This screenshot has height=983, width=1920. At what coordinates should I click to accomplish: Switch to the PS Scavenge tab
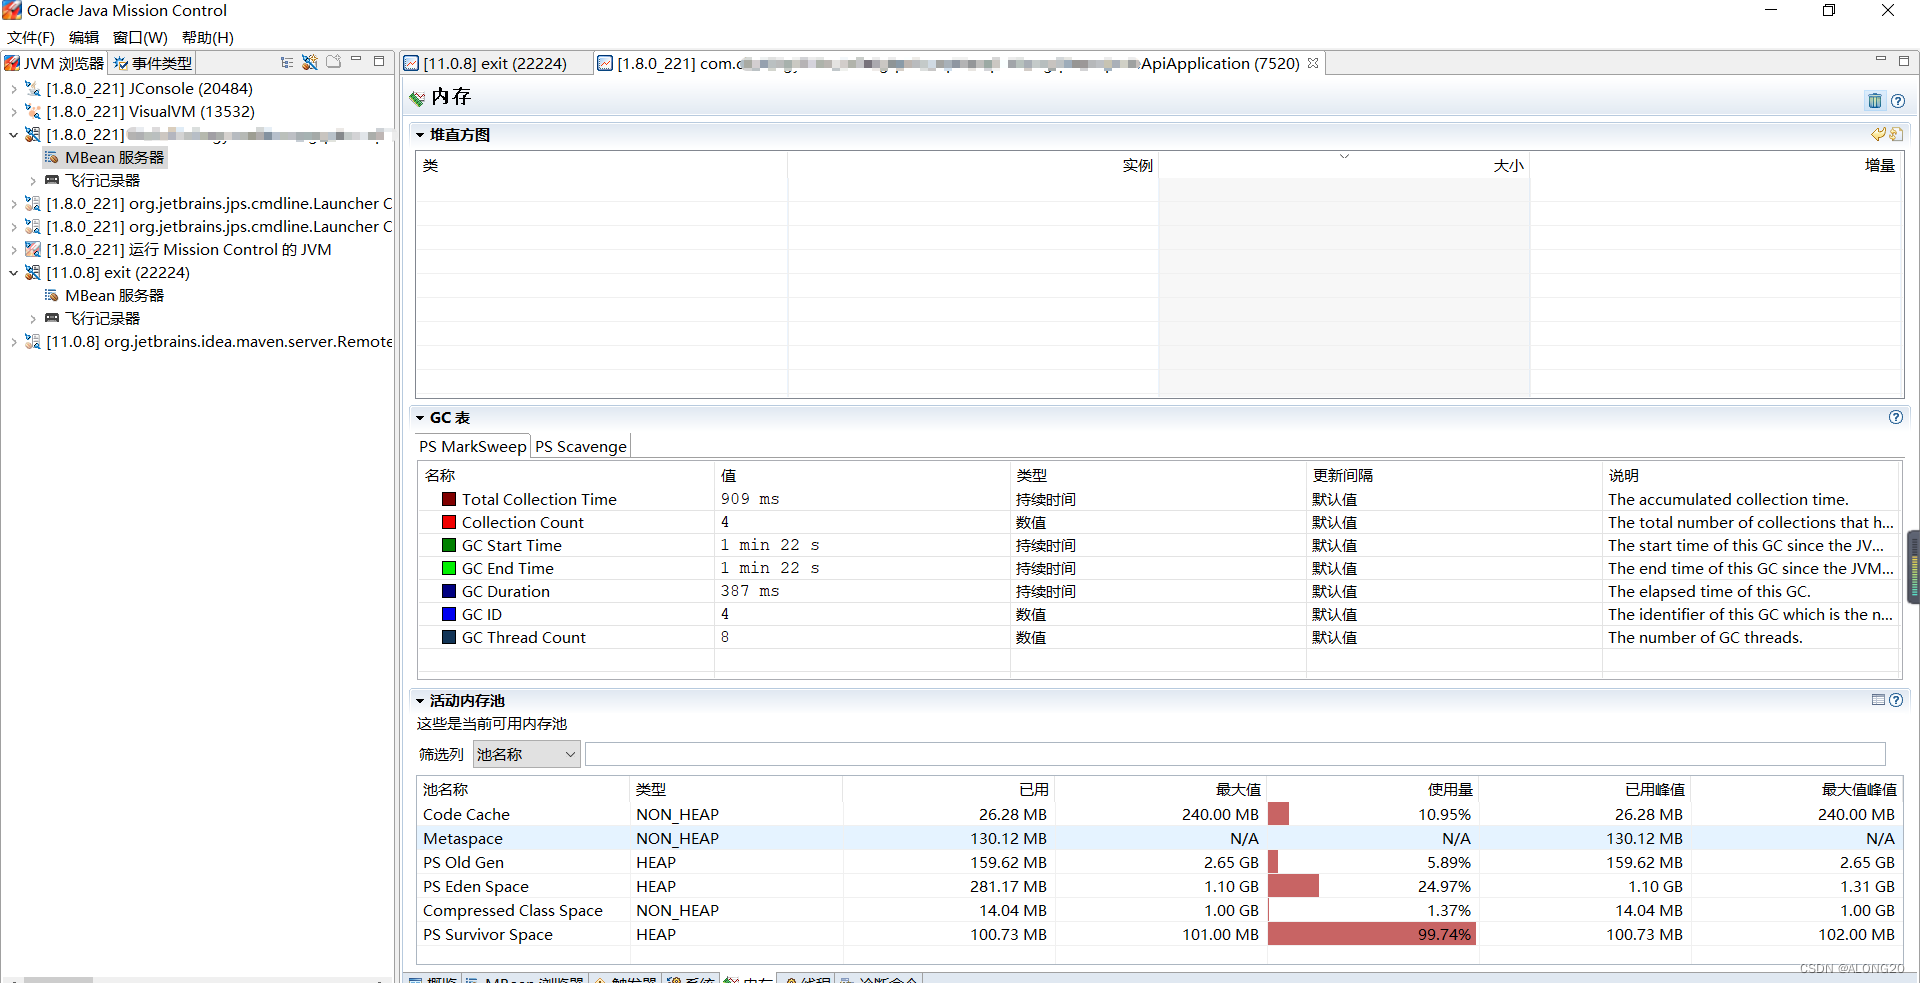coord(580,446)
